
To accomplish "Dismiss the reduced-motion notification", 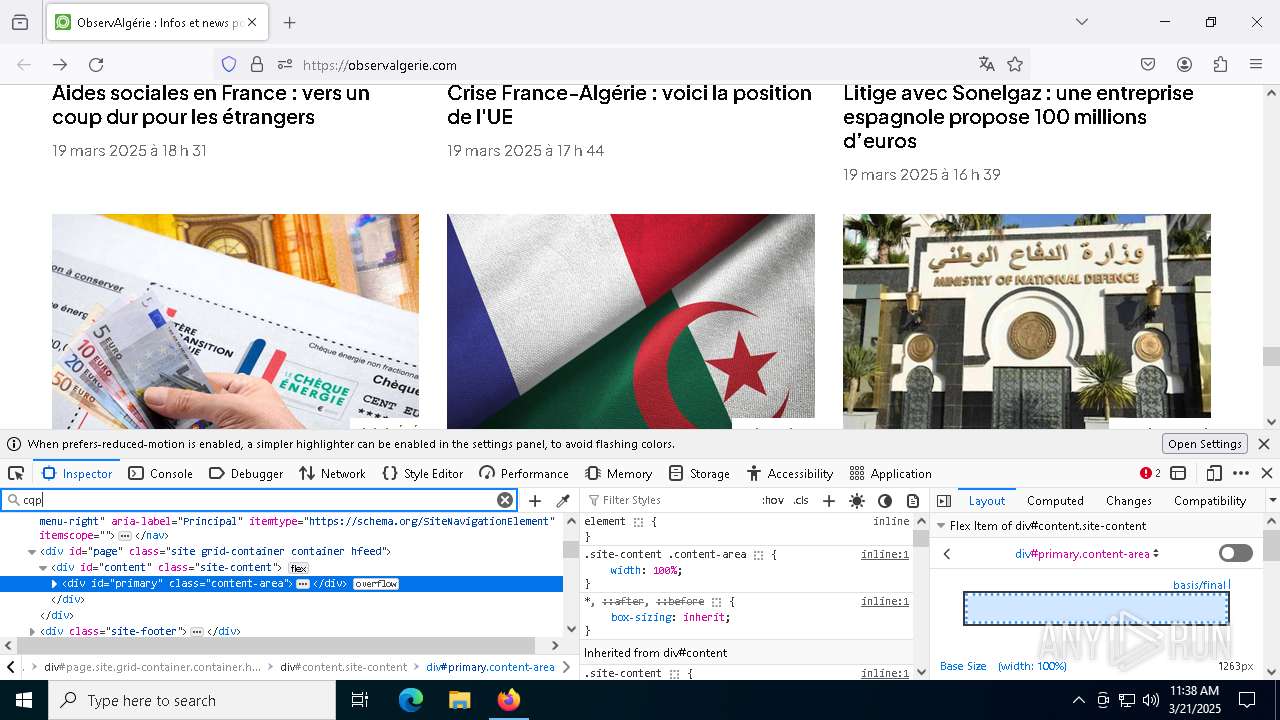I will pyautogui.click(x=1264, y=444).
